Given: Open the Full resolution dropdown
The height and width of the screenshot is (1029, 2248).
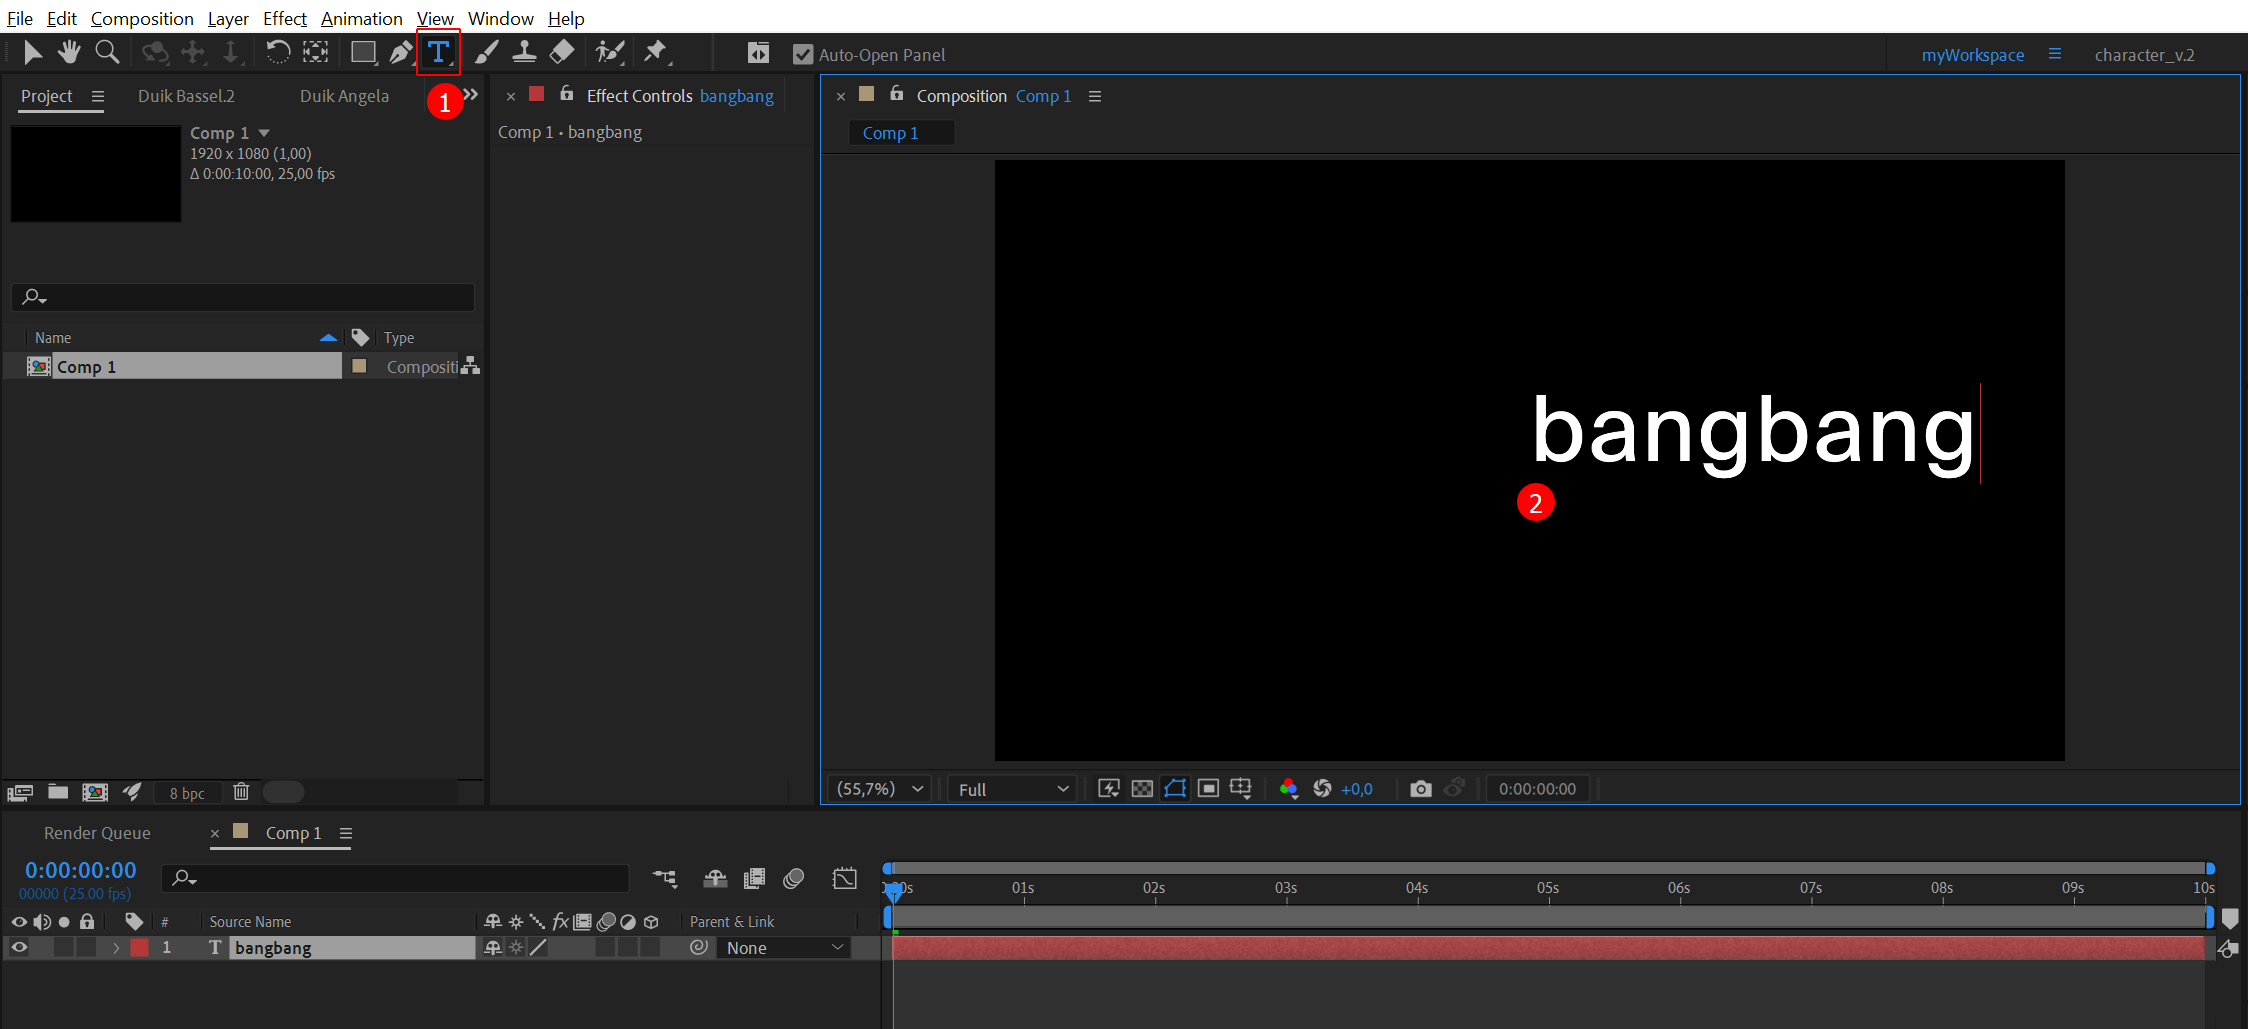Looking at the screenshot, I should tap(1012, 789).
